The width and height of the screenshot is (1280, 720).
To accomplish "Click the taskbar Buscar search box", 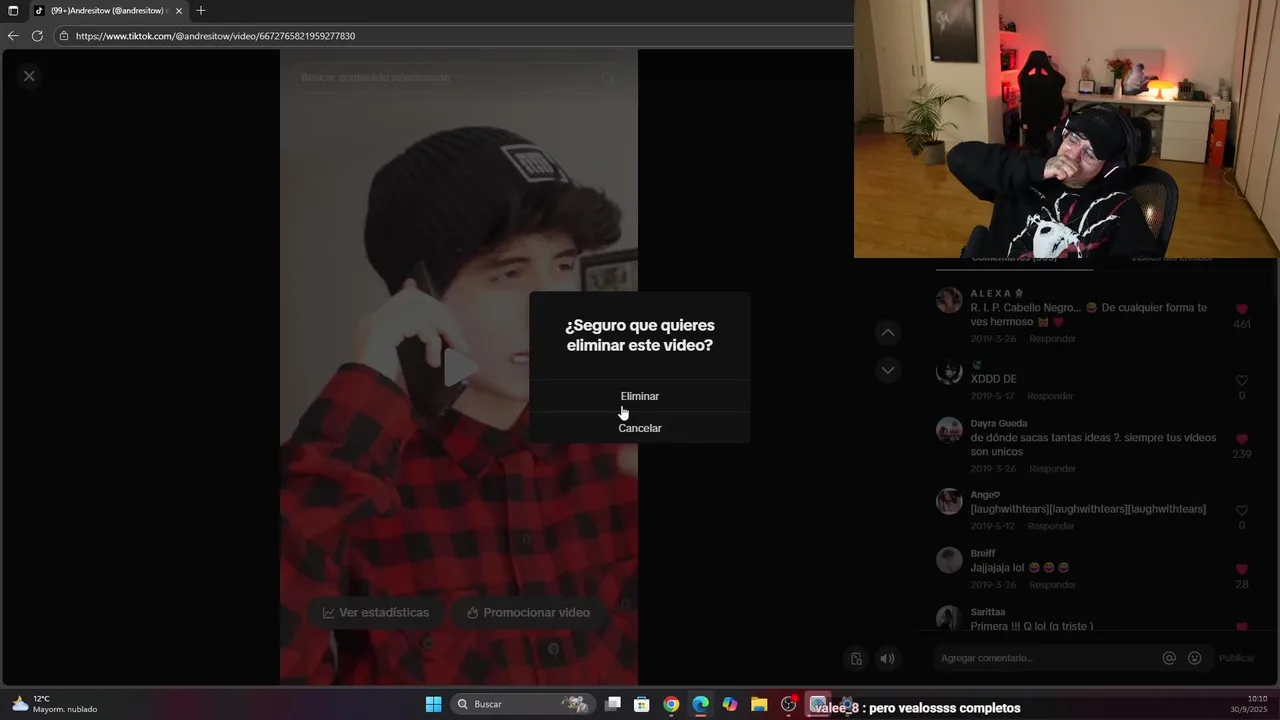I will click(524, 704).
